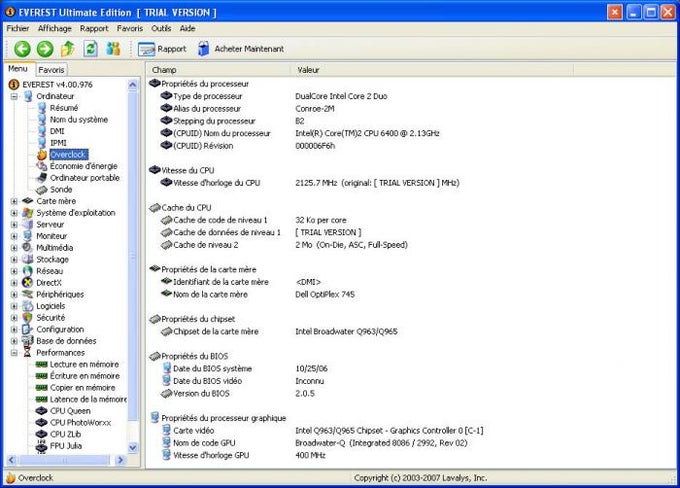Refresh the page using the refresh icon
Viewport: 680px width, 488px height.
[90, 49]
